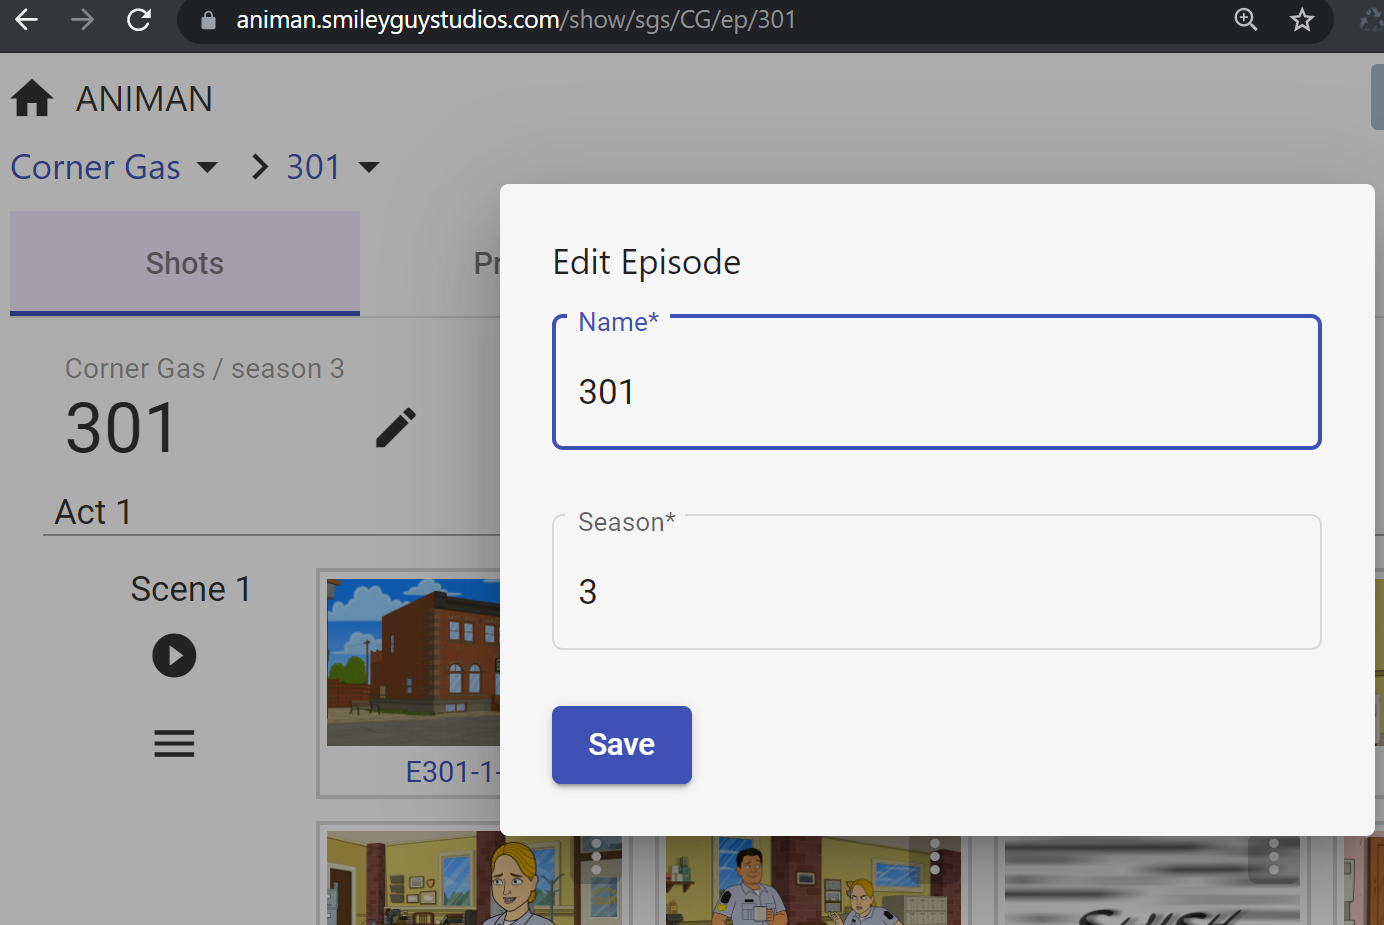The height and width of the screenshot is (925, 1384).
Task: Expand the Corner Gas show dropdown arrow
Action: pos(208,167)
